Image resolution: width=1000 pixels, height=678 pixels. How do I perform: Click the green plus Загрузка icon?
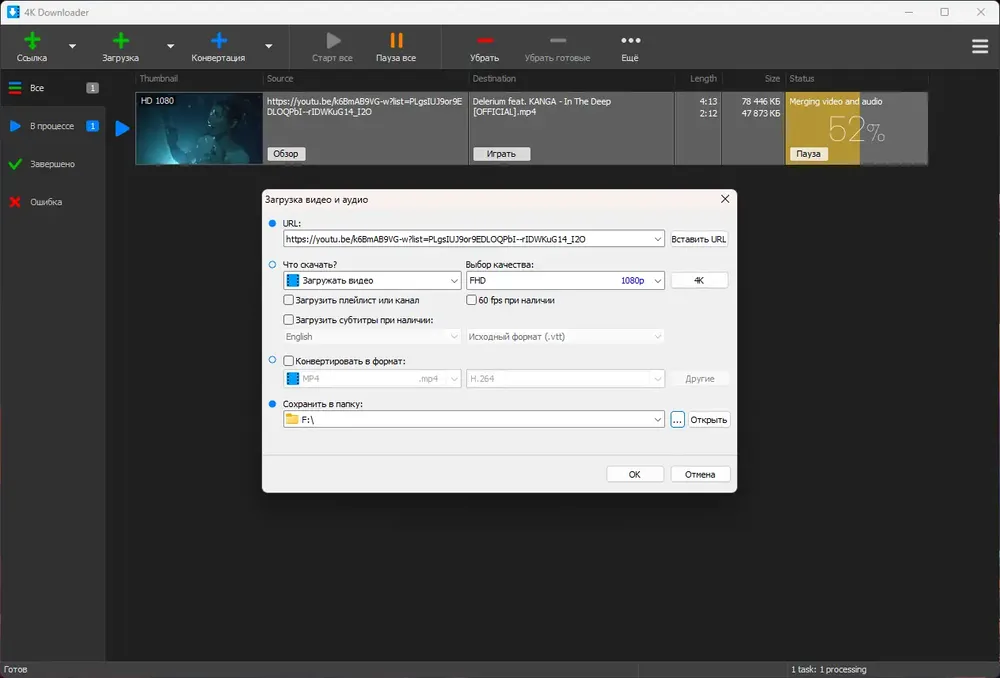[121, 41]
